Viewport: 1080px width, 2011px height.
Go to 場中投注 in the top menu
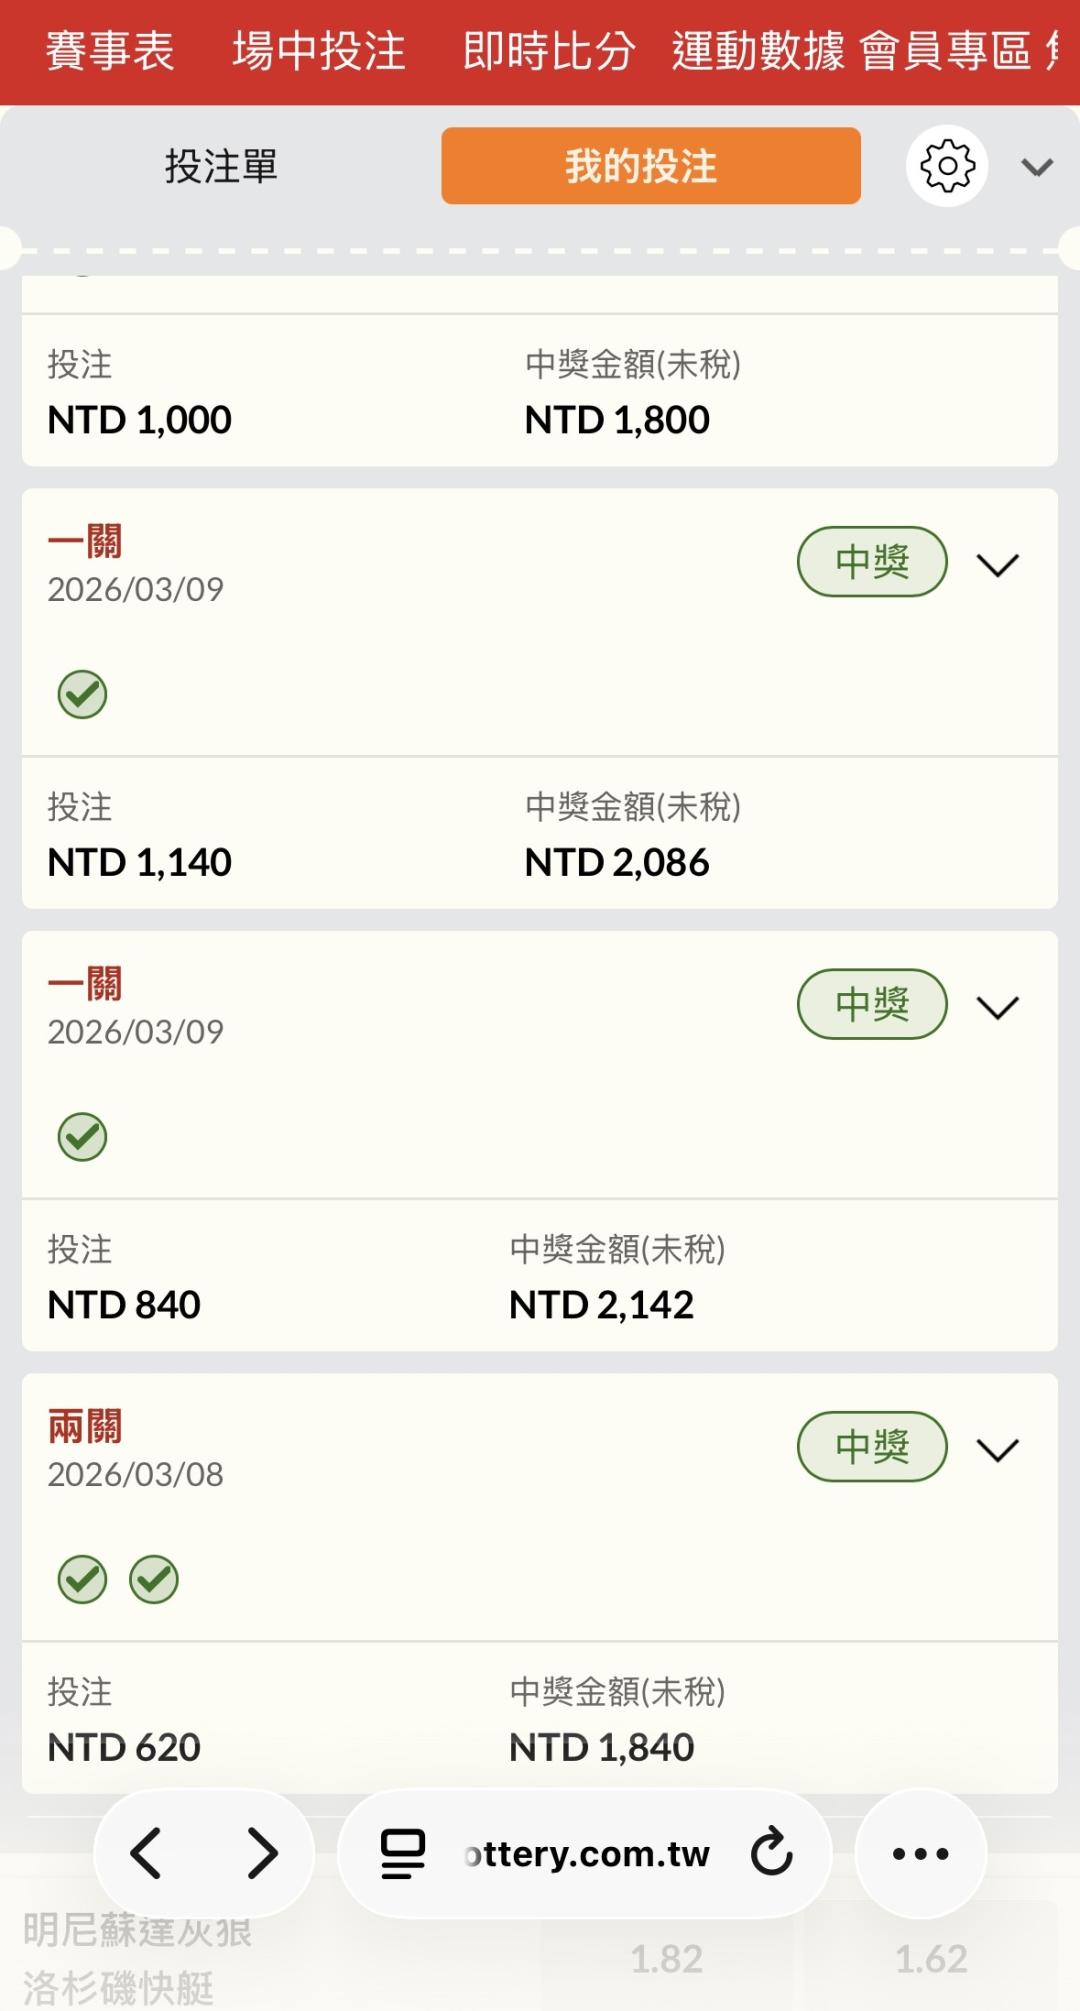319,51
